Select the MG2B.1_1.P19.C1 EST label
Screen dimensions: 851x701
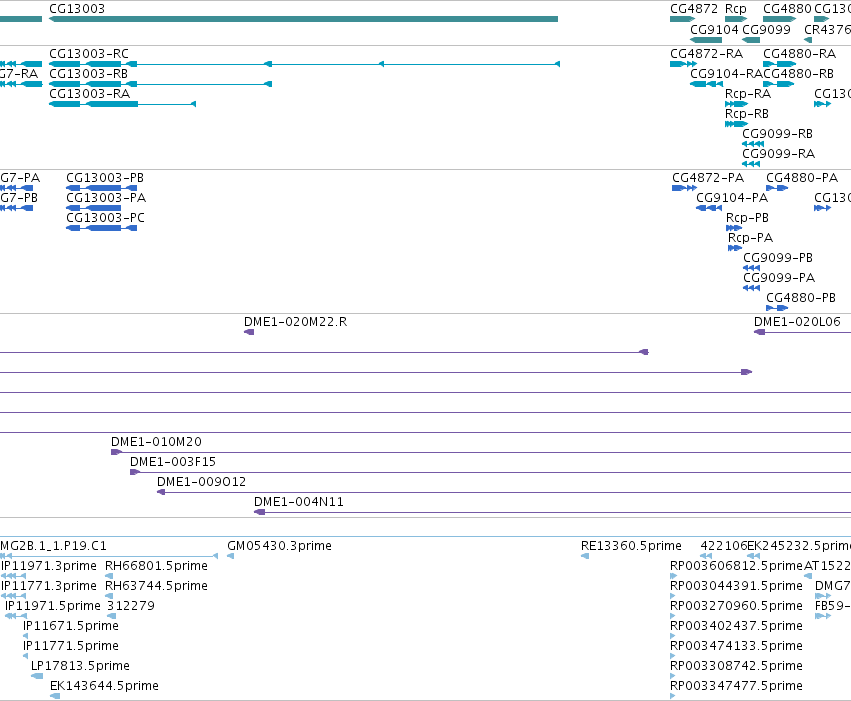point(53,546)
